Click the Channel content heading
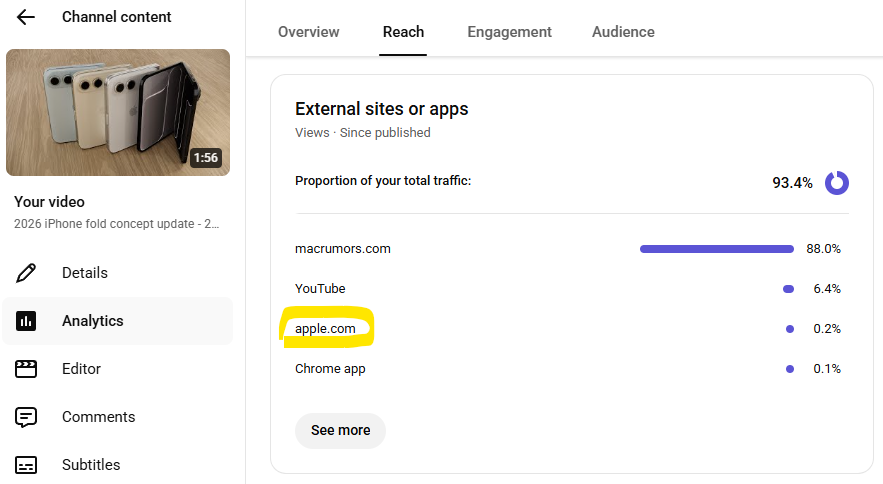This screenshot has height=484, width=883. click(117, 17)
